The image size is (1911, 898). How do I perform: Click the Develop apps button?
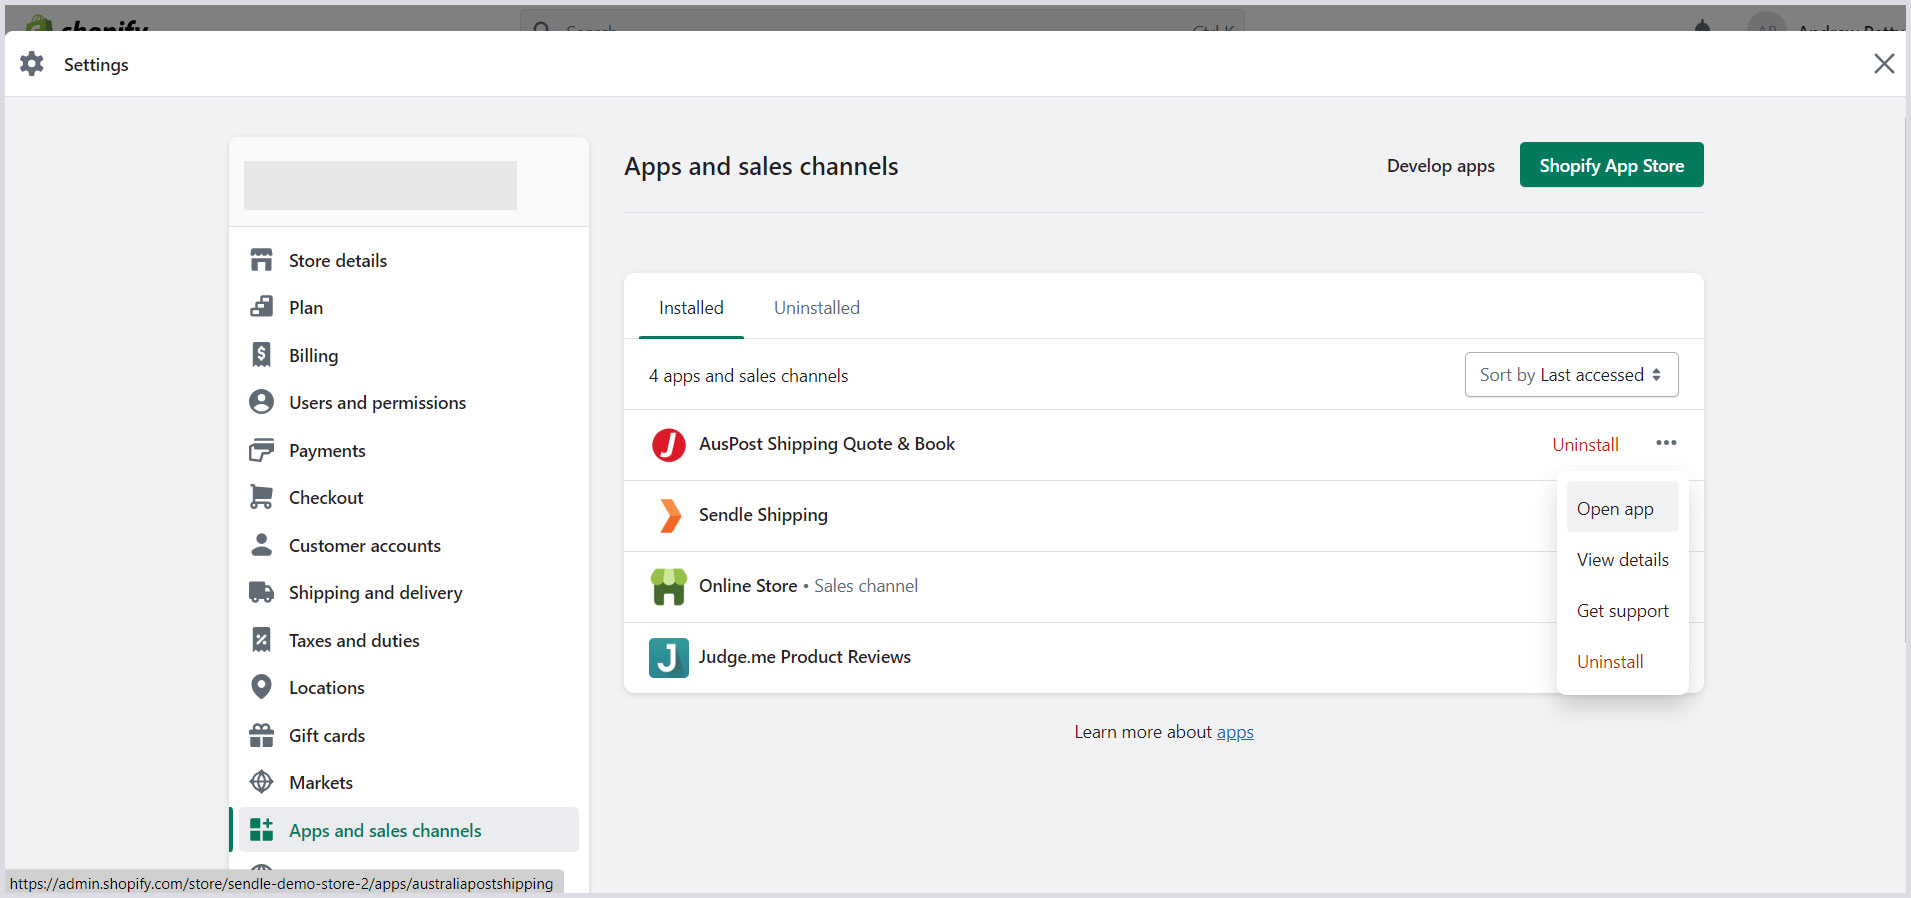tap(1440, 166)
